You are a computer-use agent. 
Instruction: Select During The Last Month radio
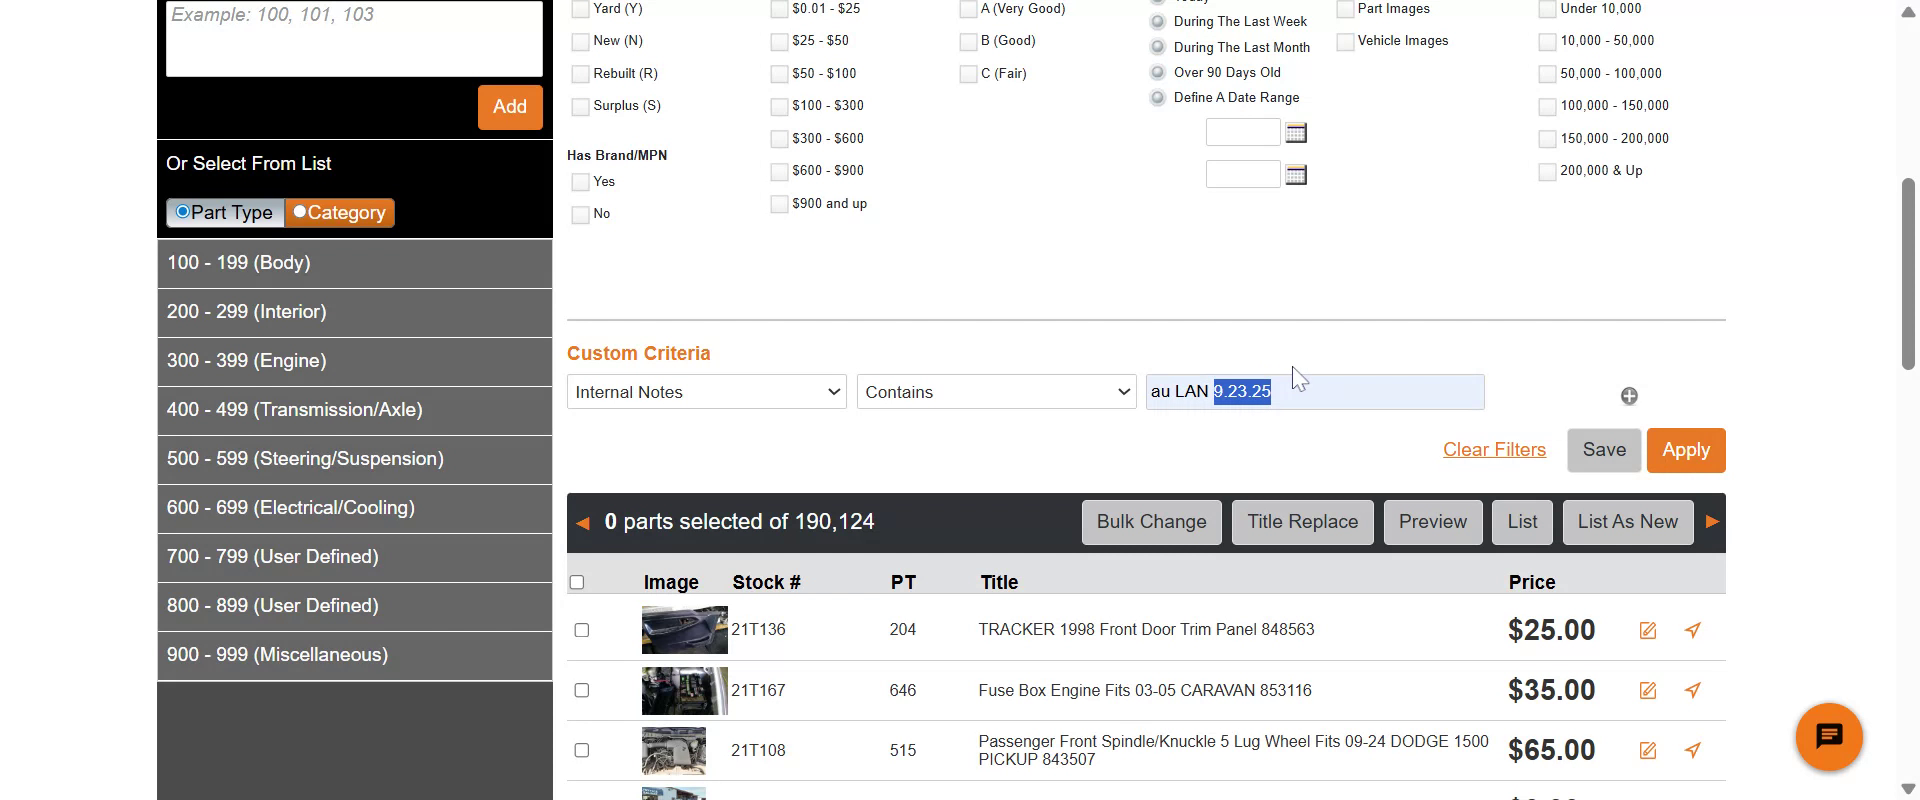[1158, 47]
